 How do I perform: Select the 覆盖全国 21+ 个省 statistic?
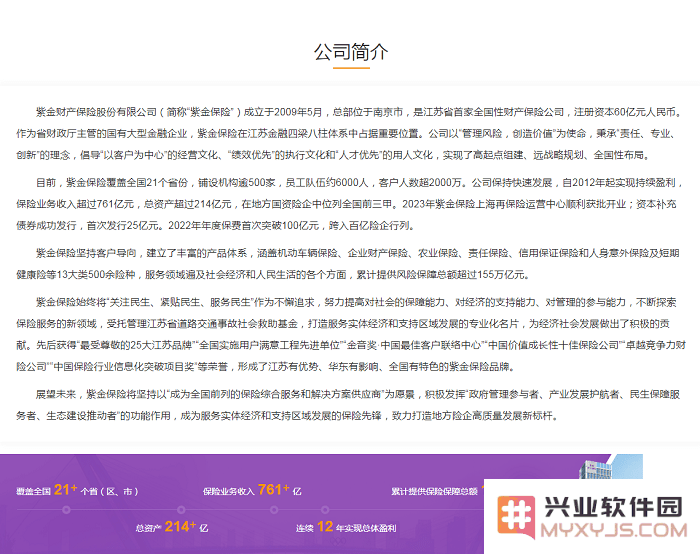point(77,490)
